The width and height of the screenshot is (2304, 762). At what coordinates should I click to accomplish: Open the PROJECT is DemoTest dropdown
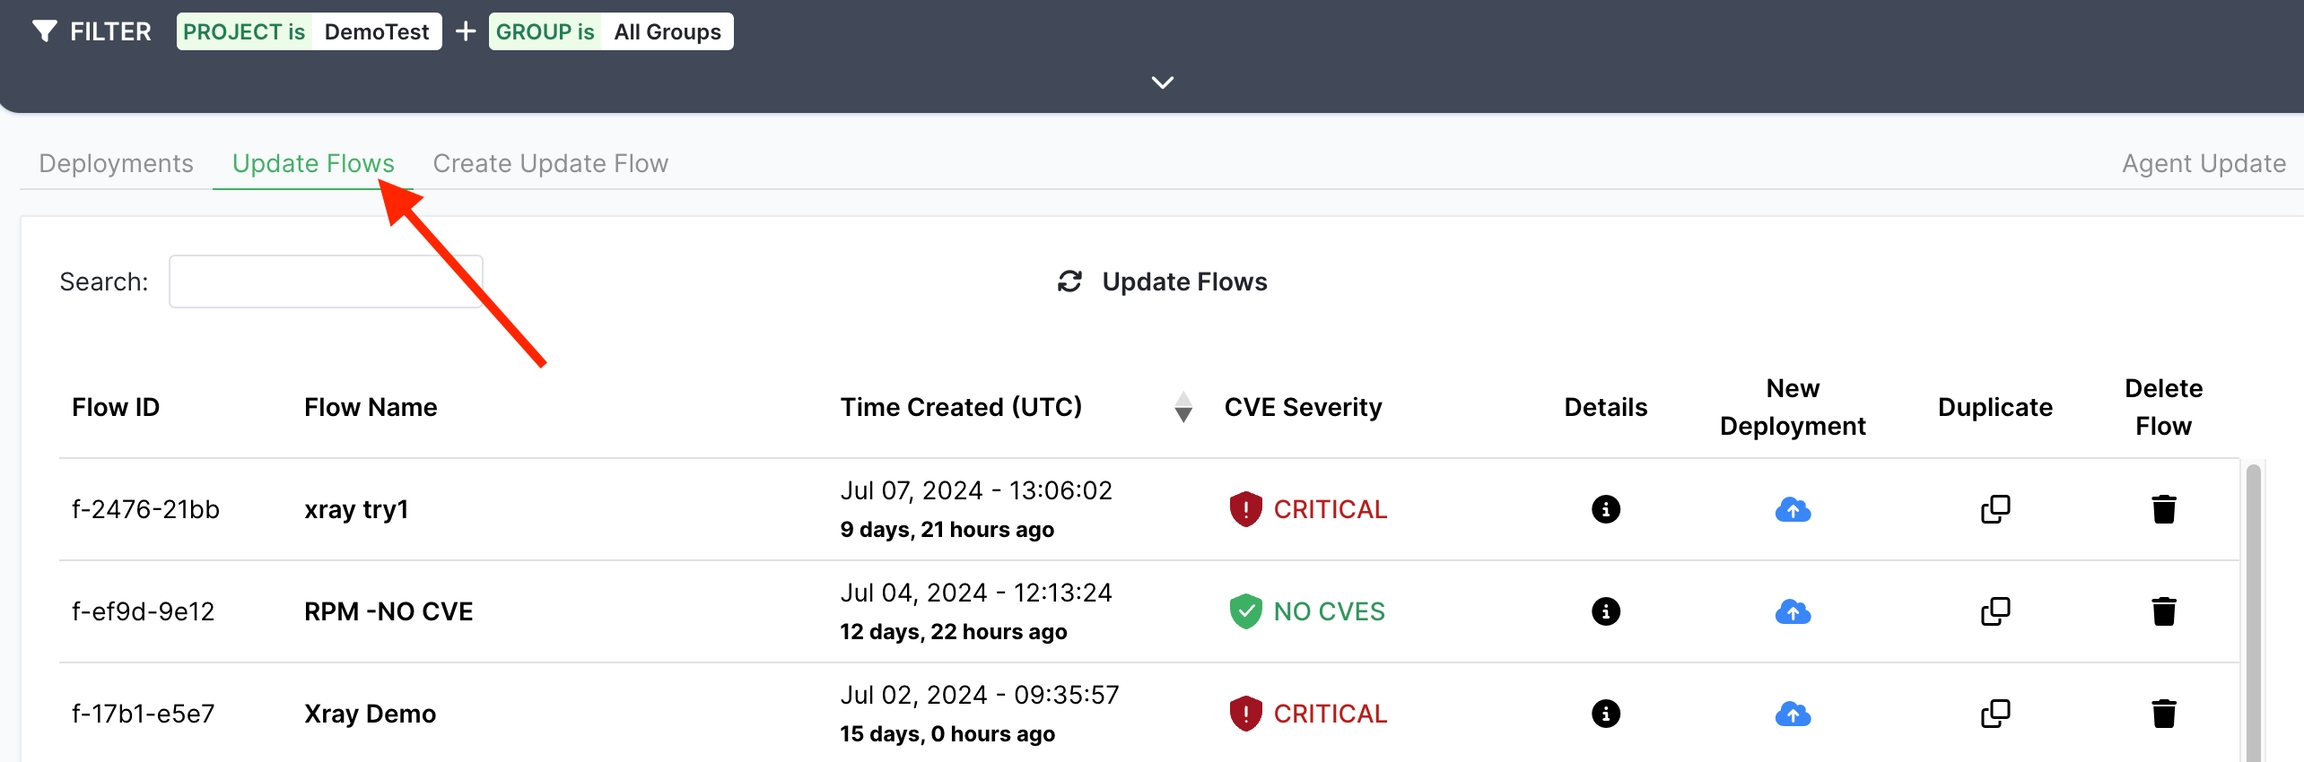click(x=309, y=32)
